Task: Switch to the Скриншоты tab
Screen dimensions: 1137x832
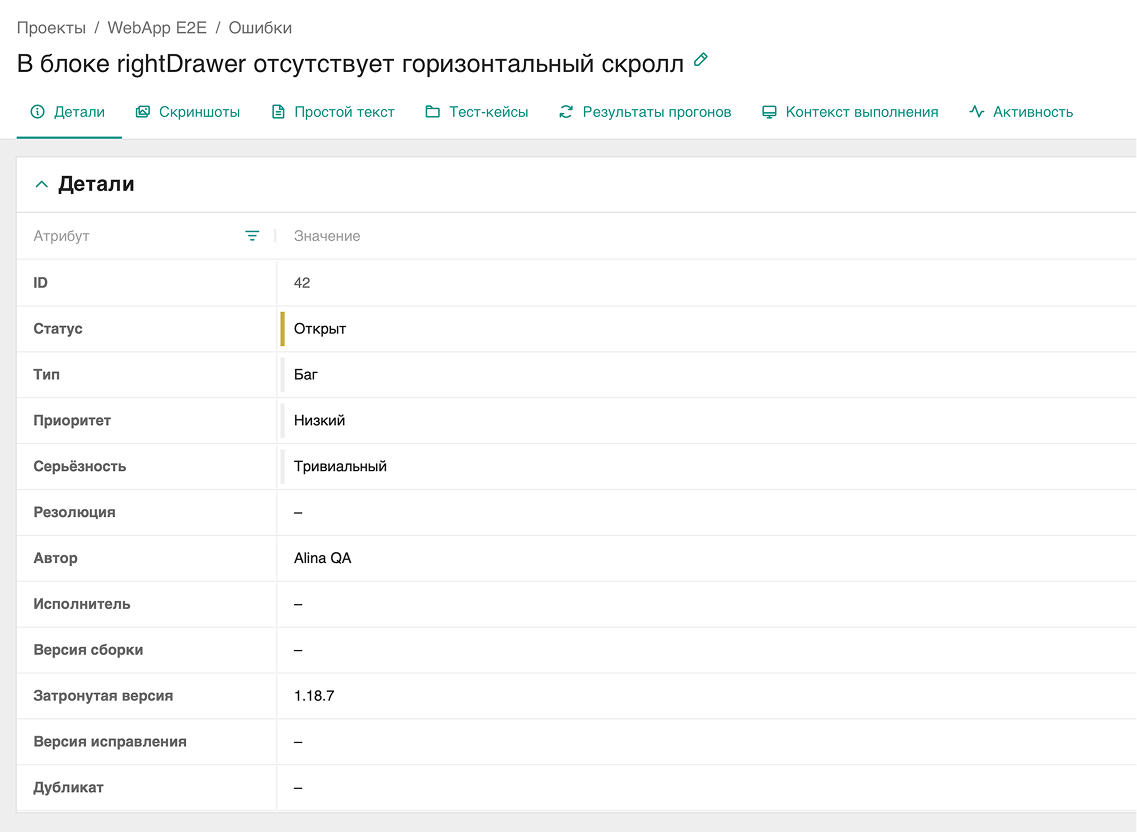Action: (x=188, y=112)
